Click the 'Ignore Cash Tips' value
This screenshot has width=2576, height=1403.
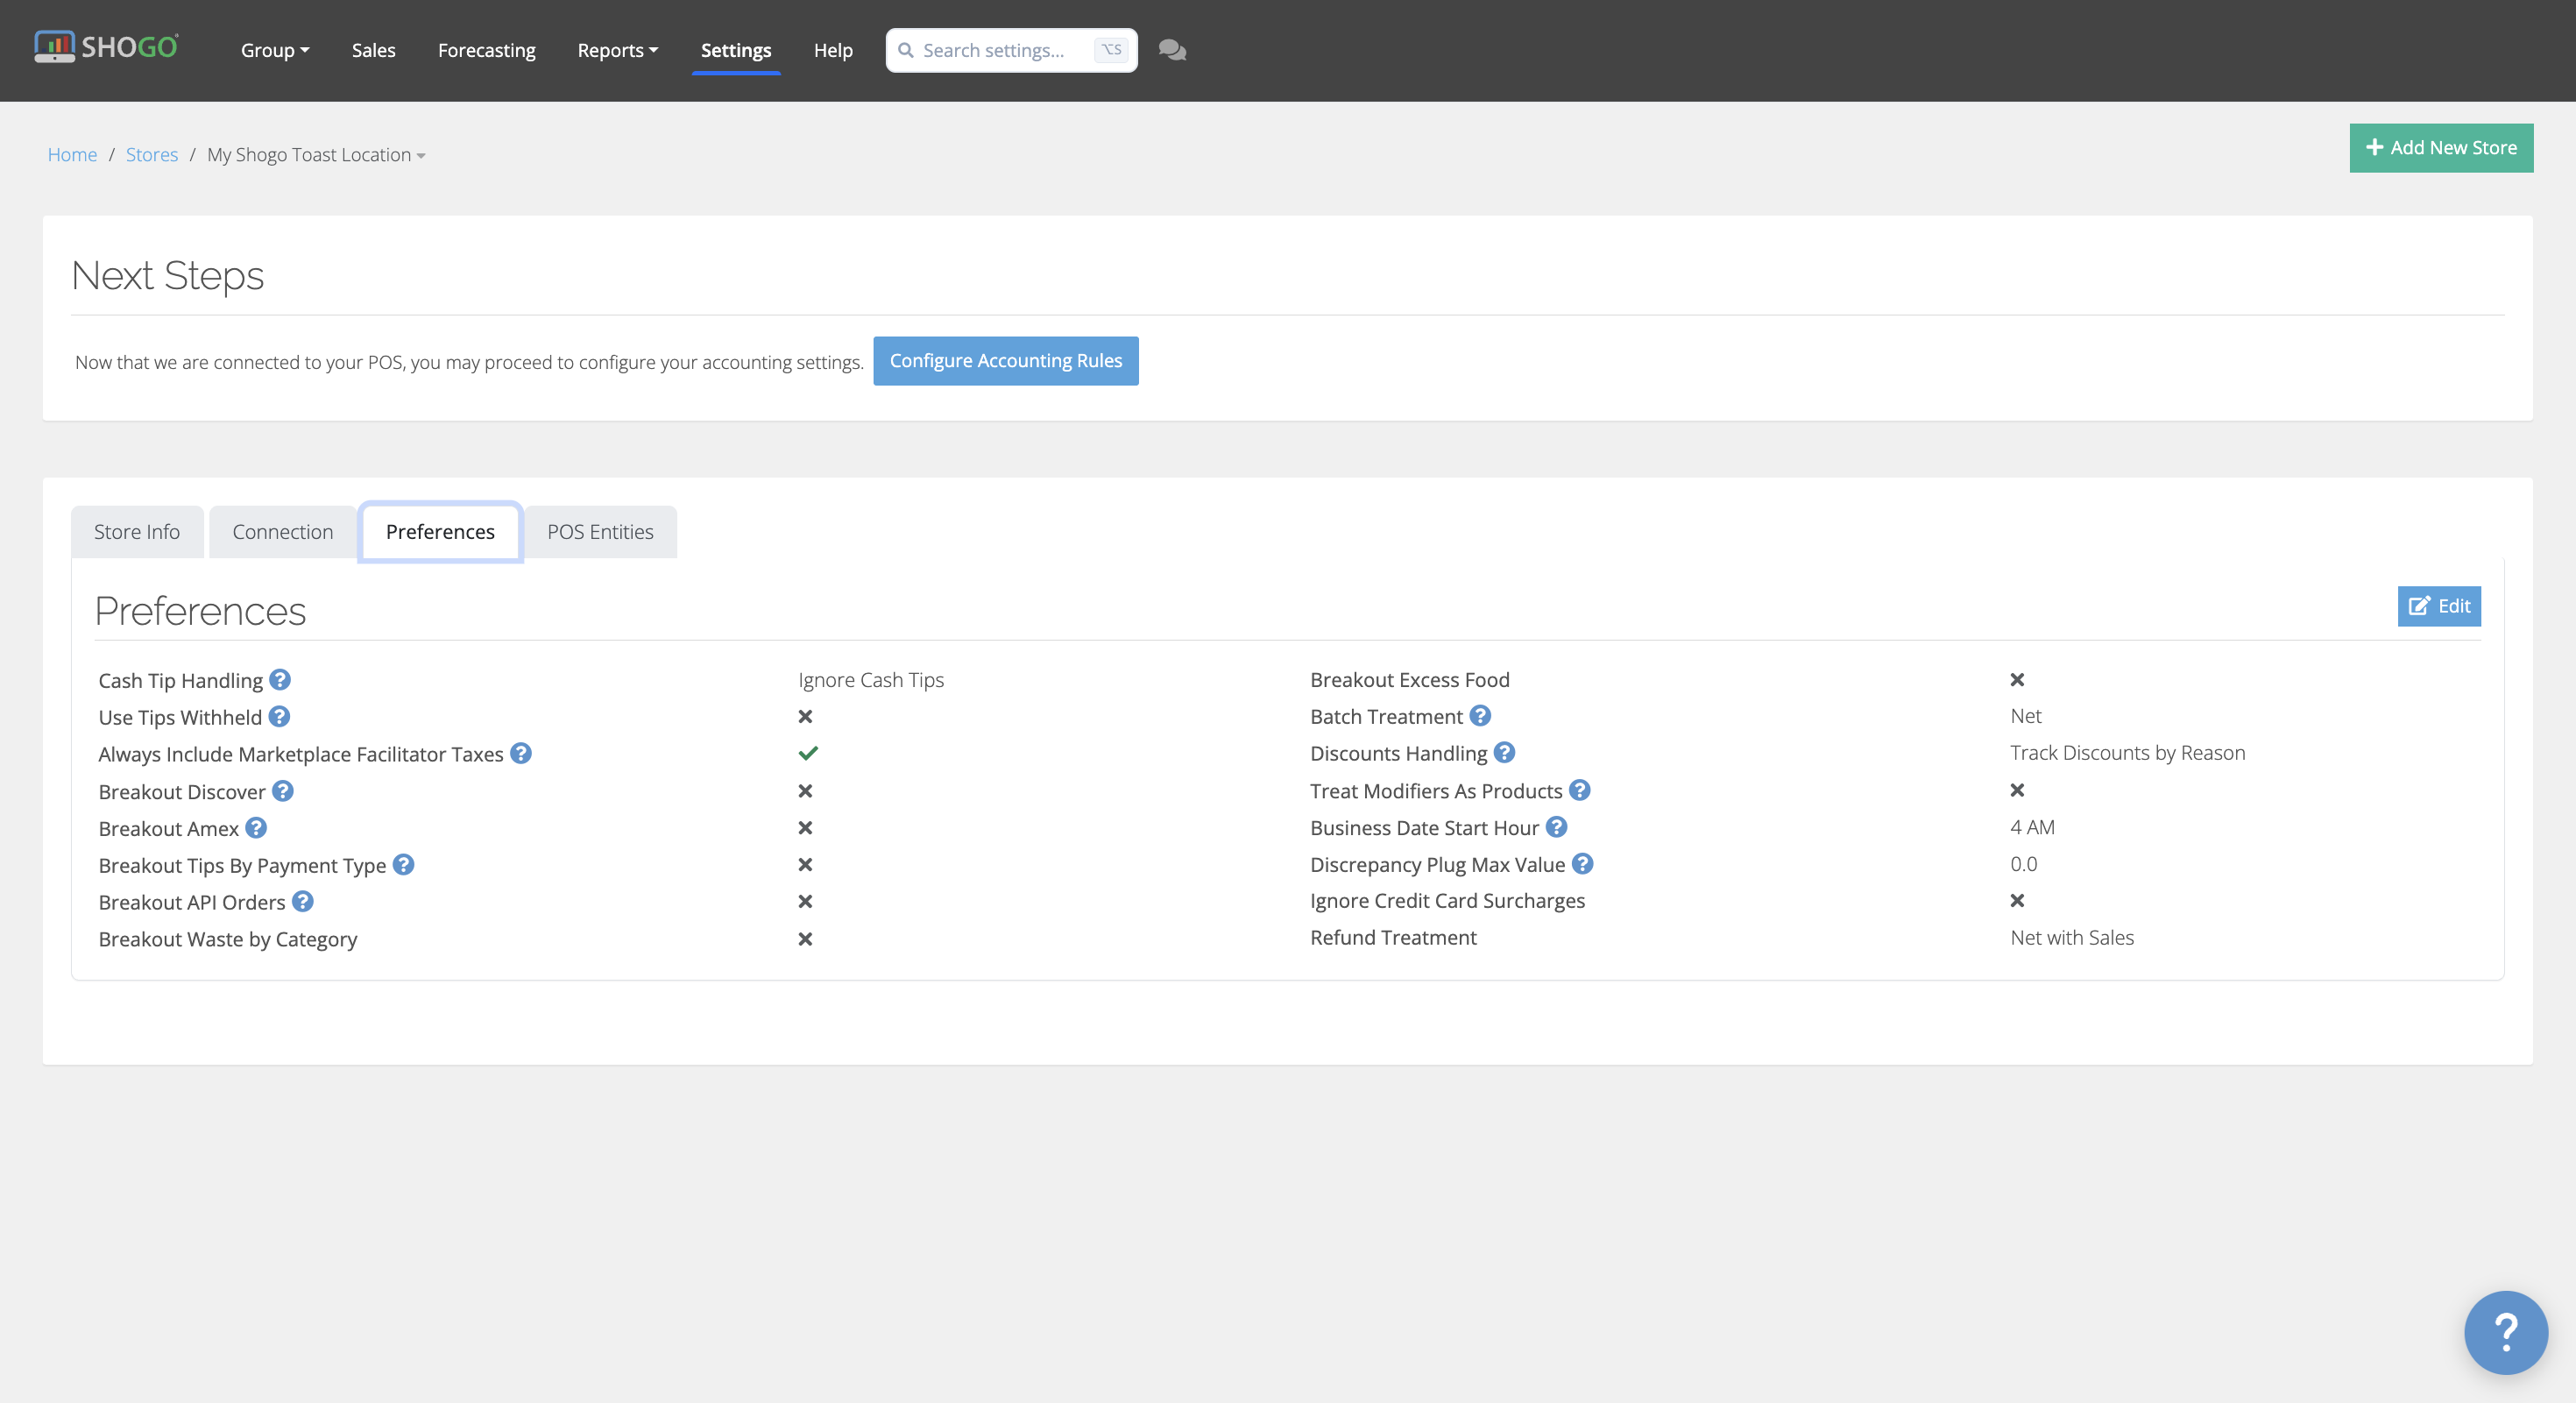[x=871, y=680]
